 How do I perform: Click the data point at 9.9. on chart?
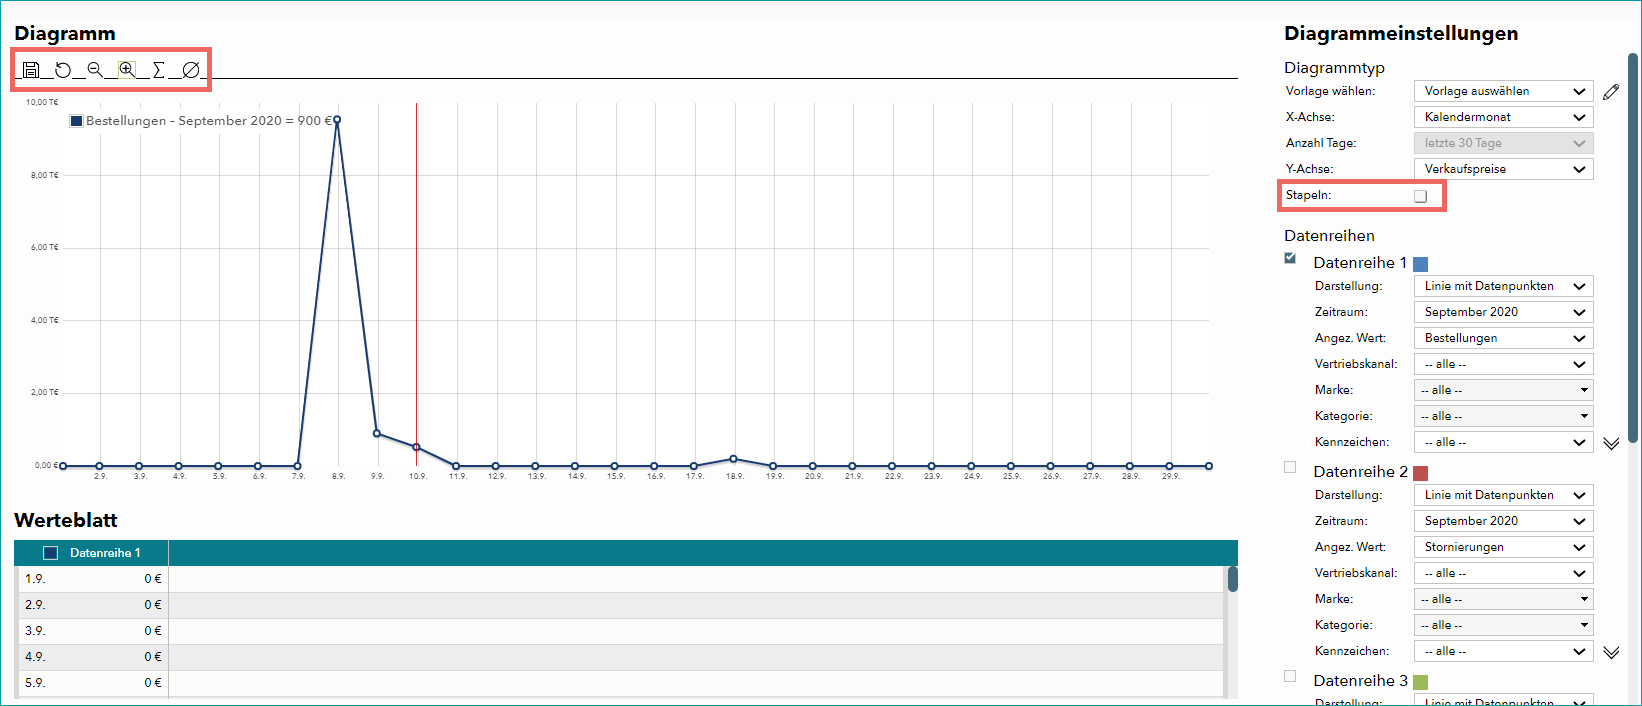tap(377, 433)
